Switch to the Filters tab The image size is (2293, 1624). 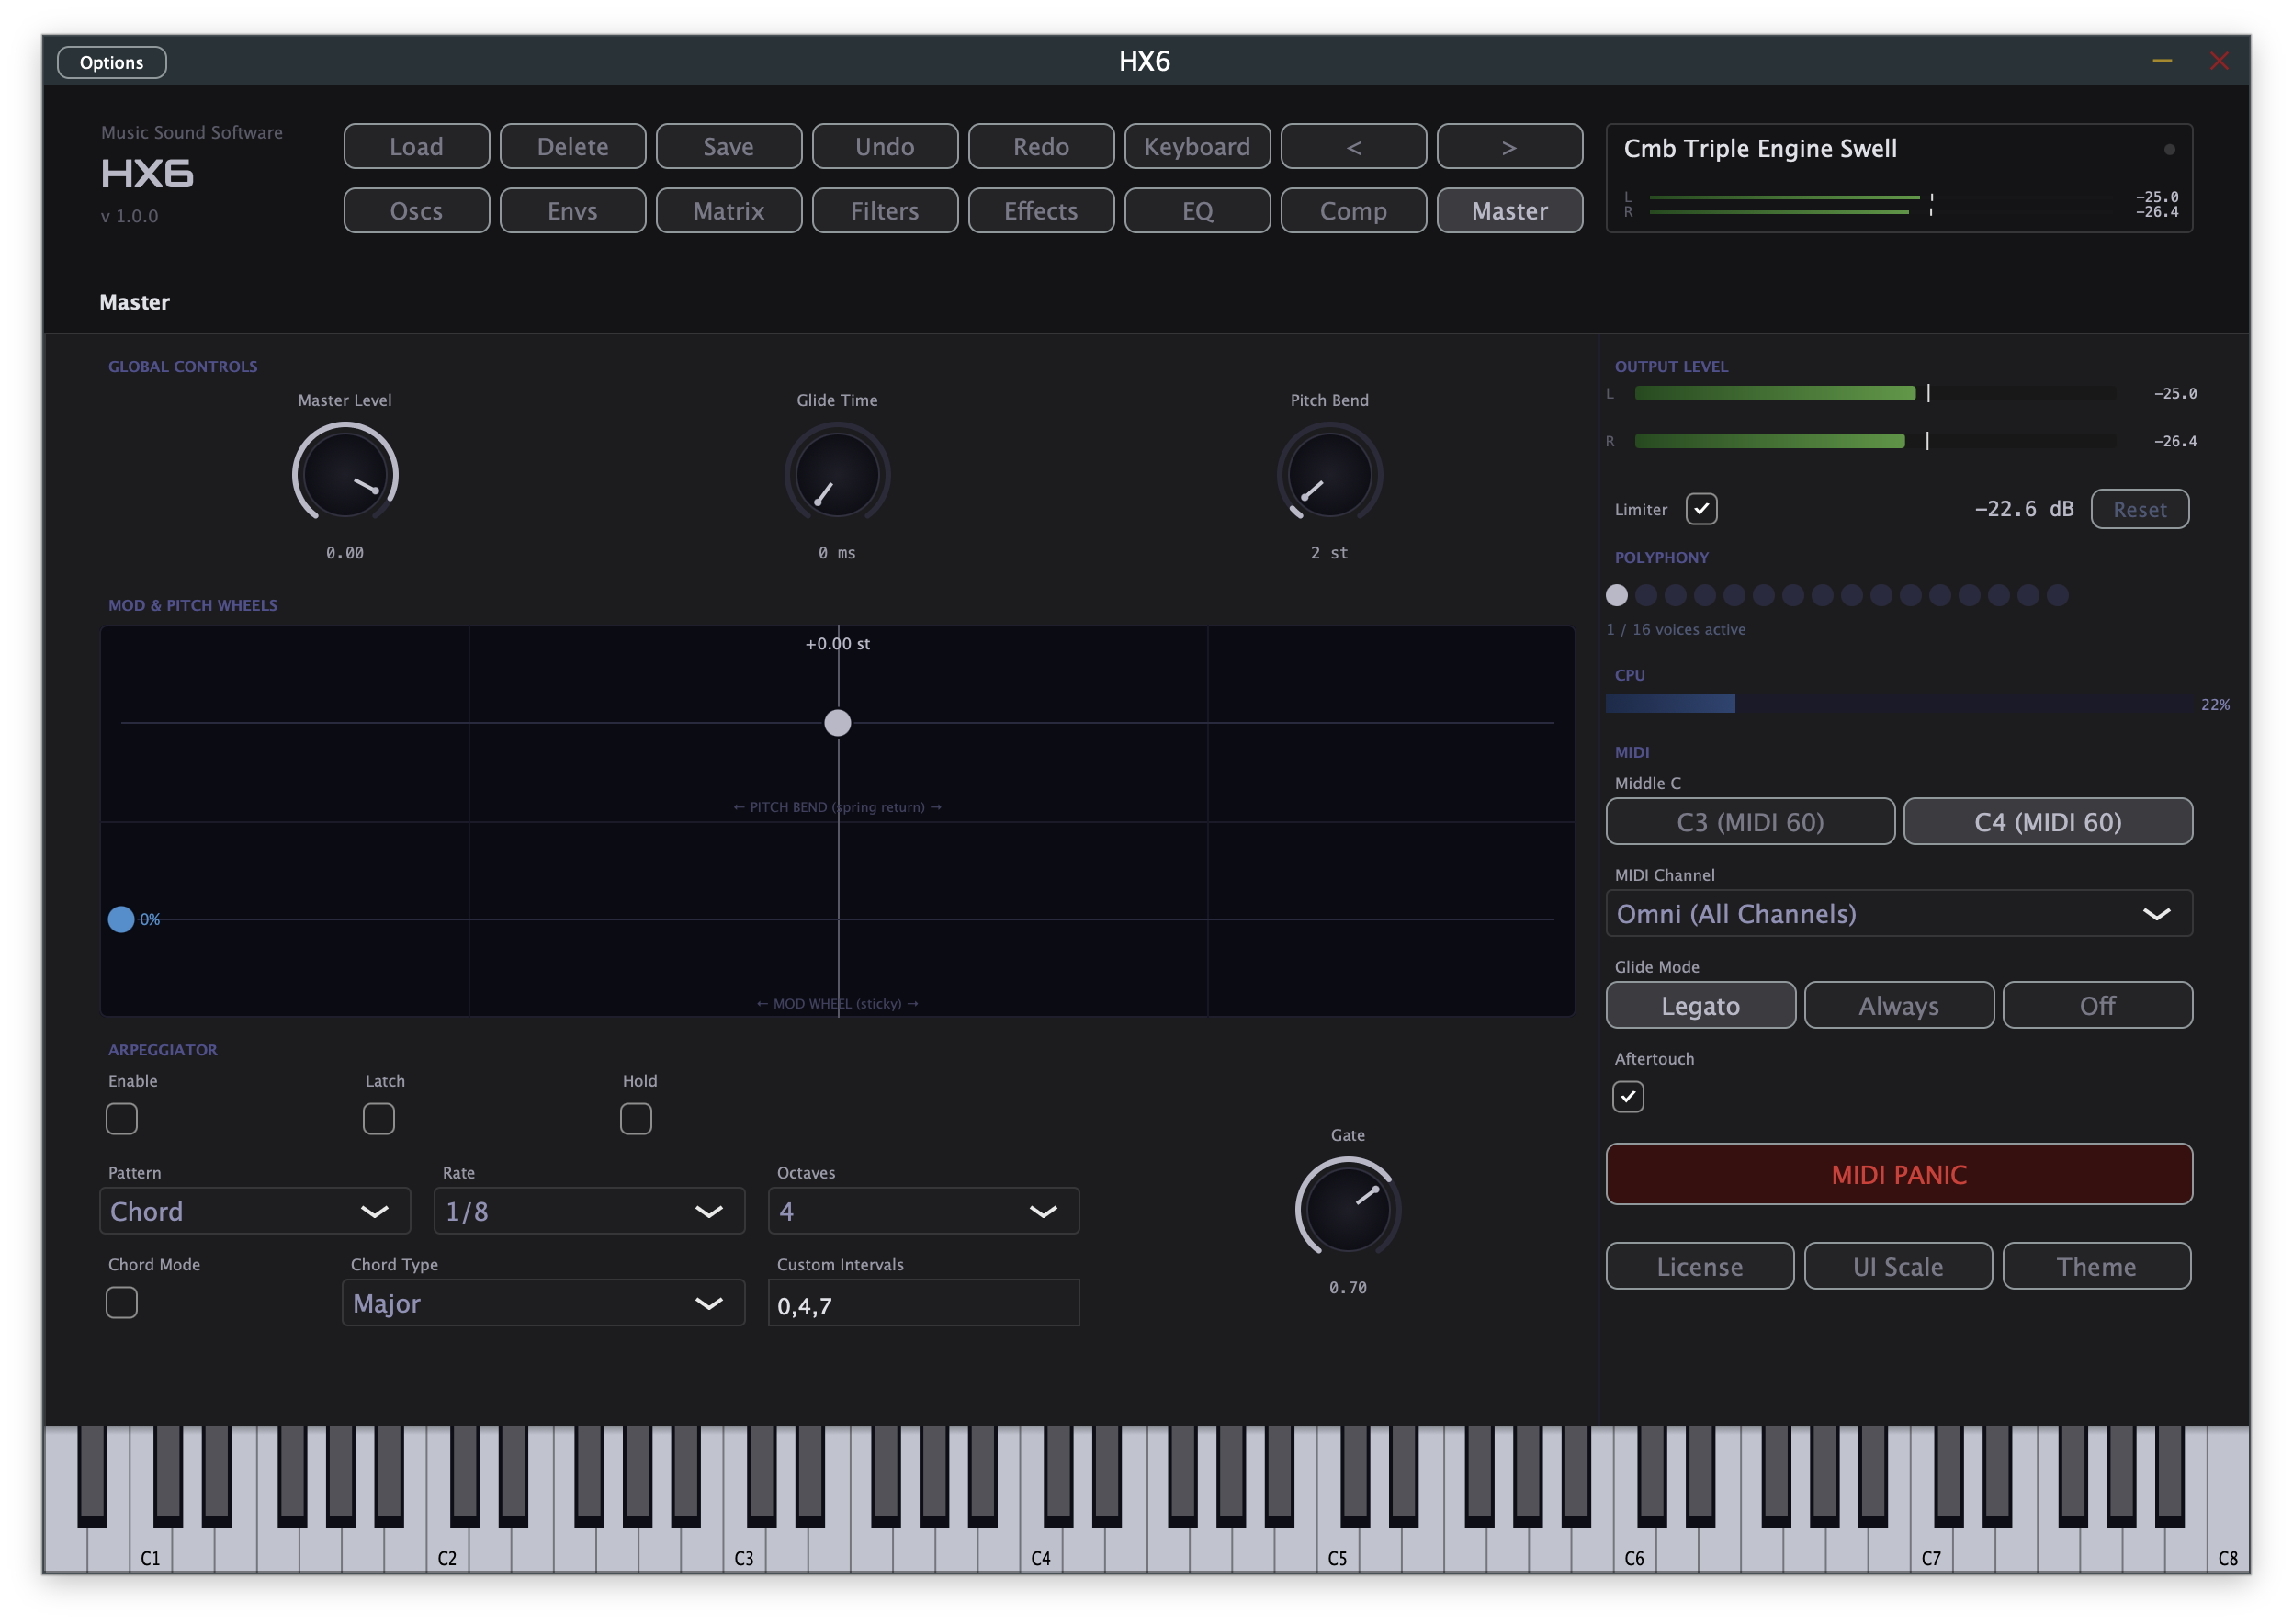[884, 211]
